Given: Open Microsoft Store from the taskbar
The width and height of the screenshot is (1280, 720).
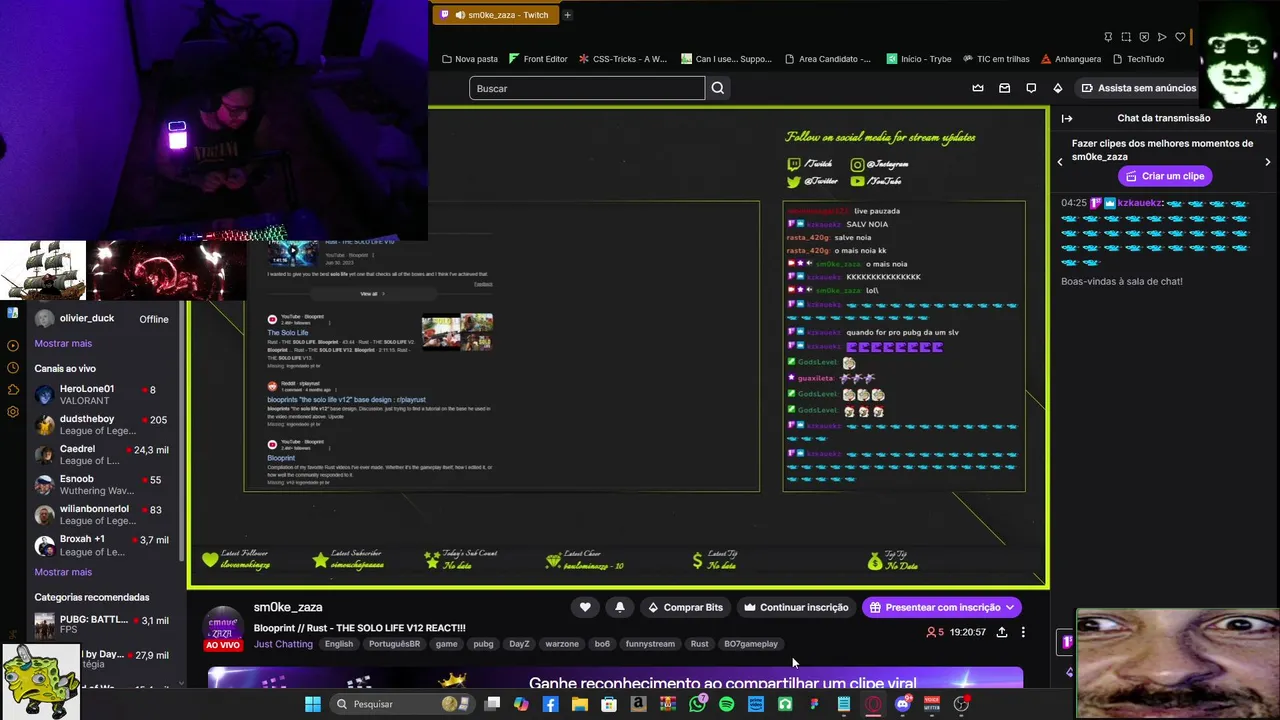Looking at the screenshot, I should pyautogui.click(x=609, y=704).
